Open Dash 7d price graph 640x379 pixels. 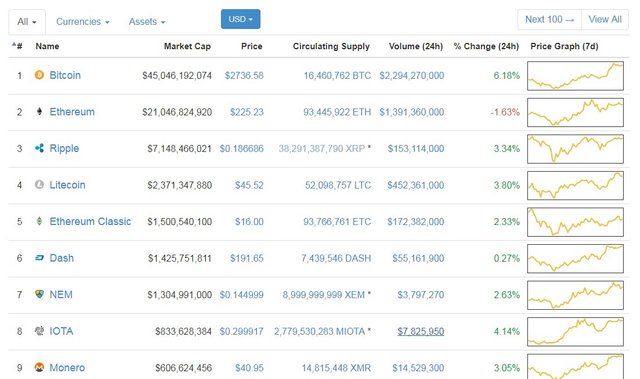coord(575,258)
